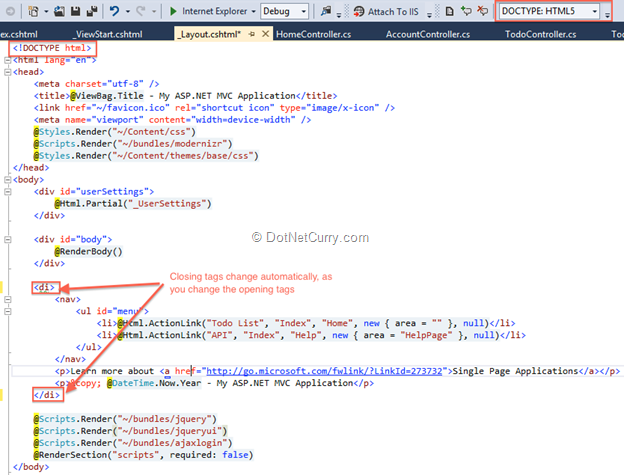
Task: Collapse the userSettings div region
Action: [8, 192]
